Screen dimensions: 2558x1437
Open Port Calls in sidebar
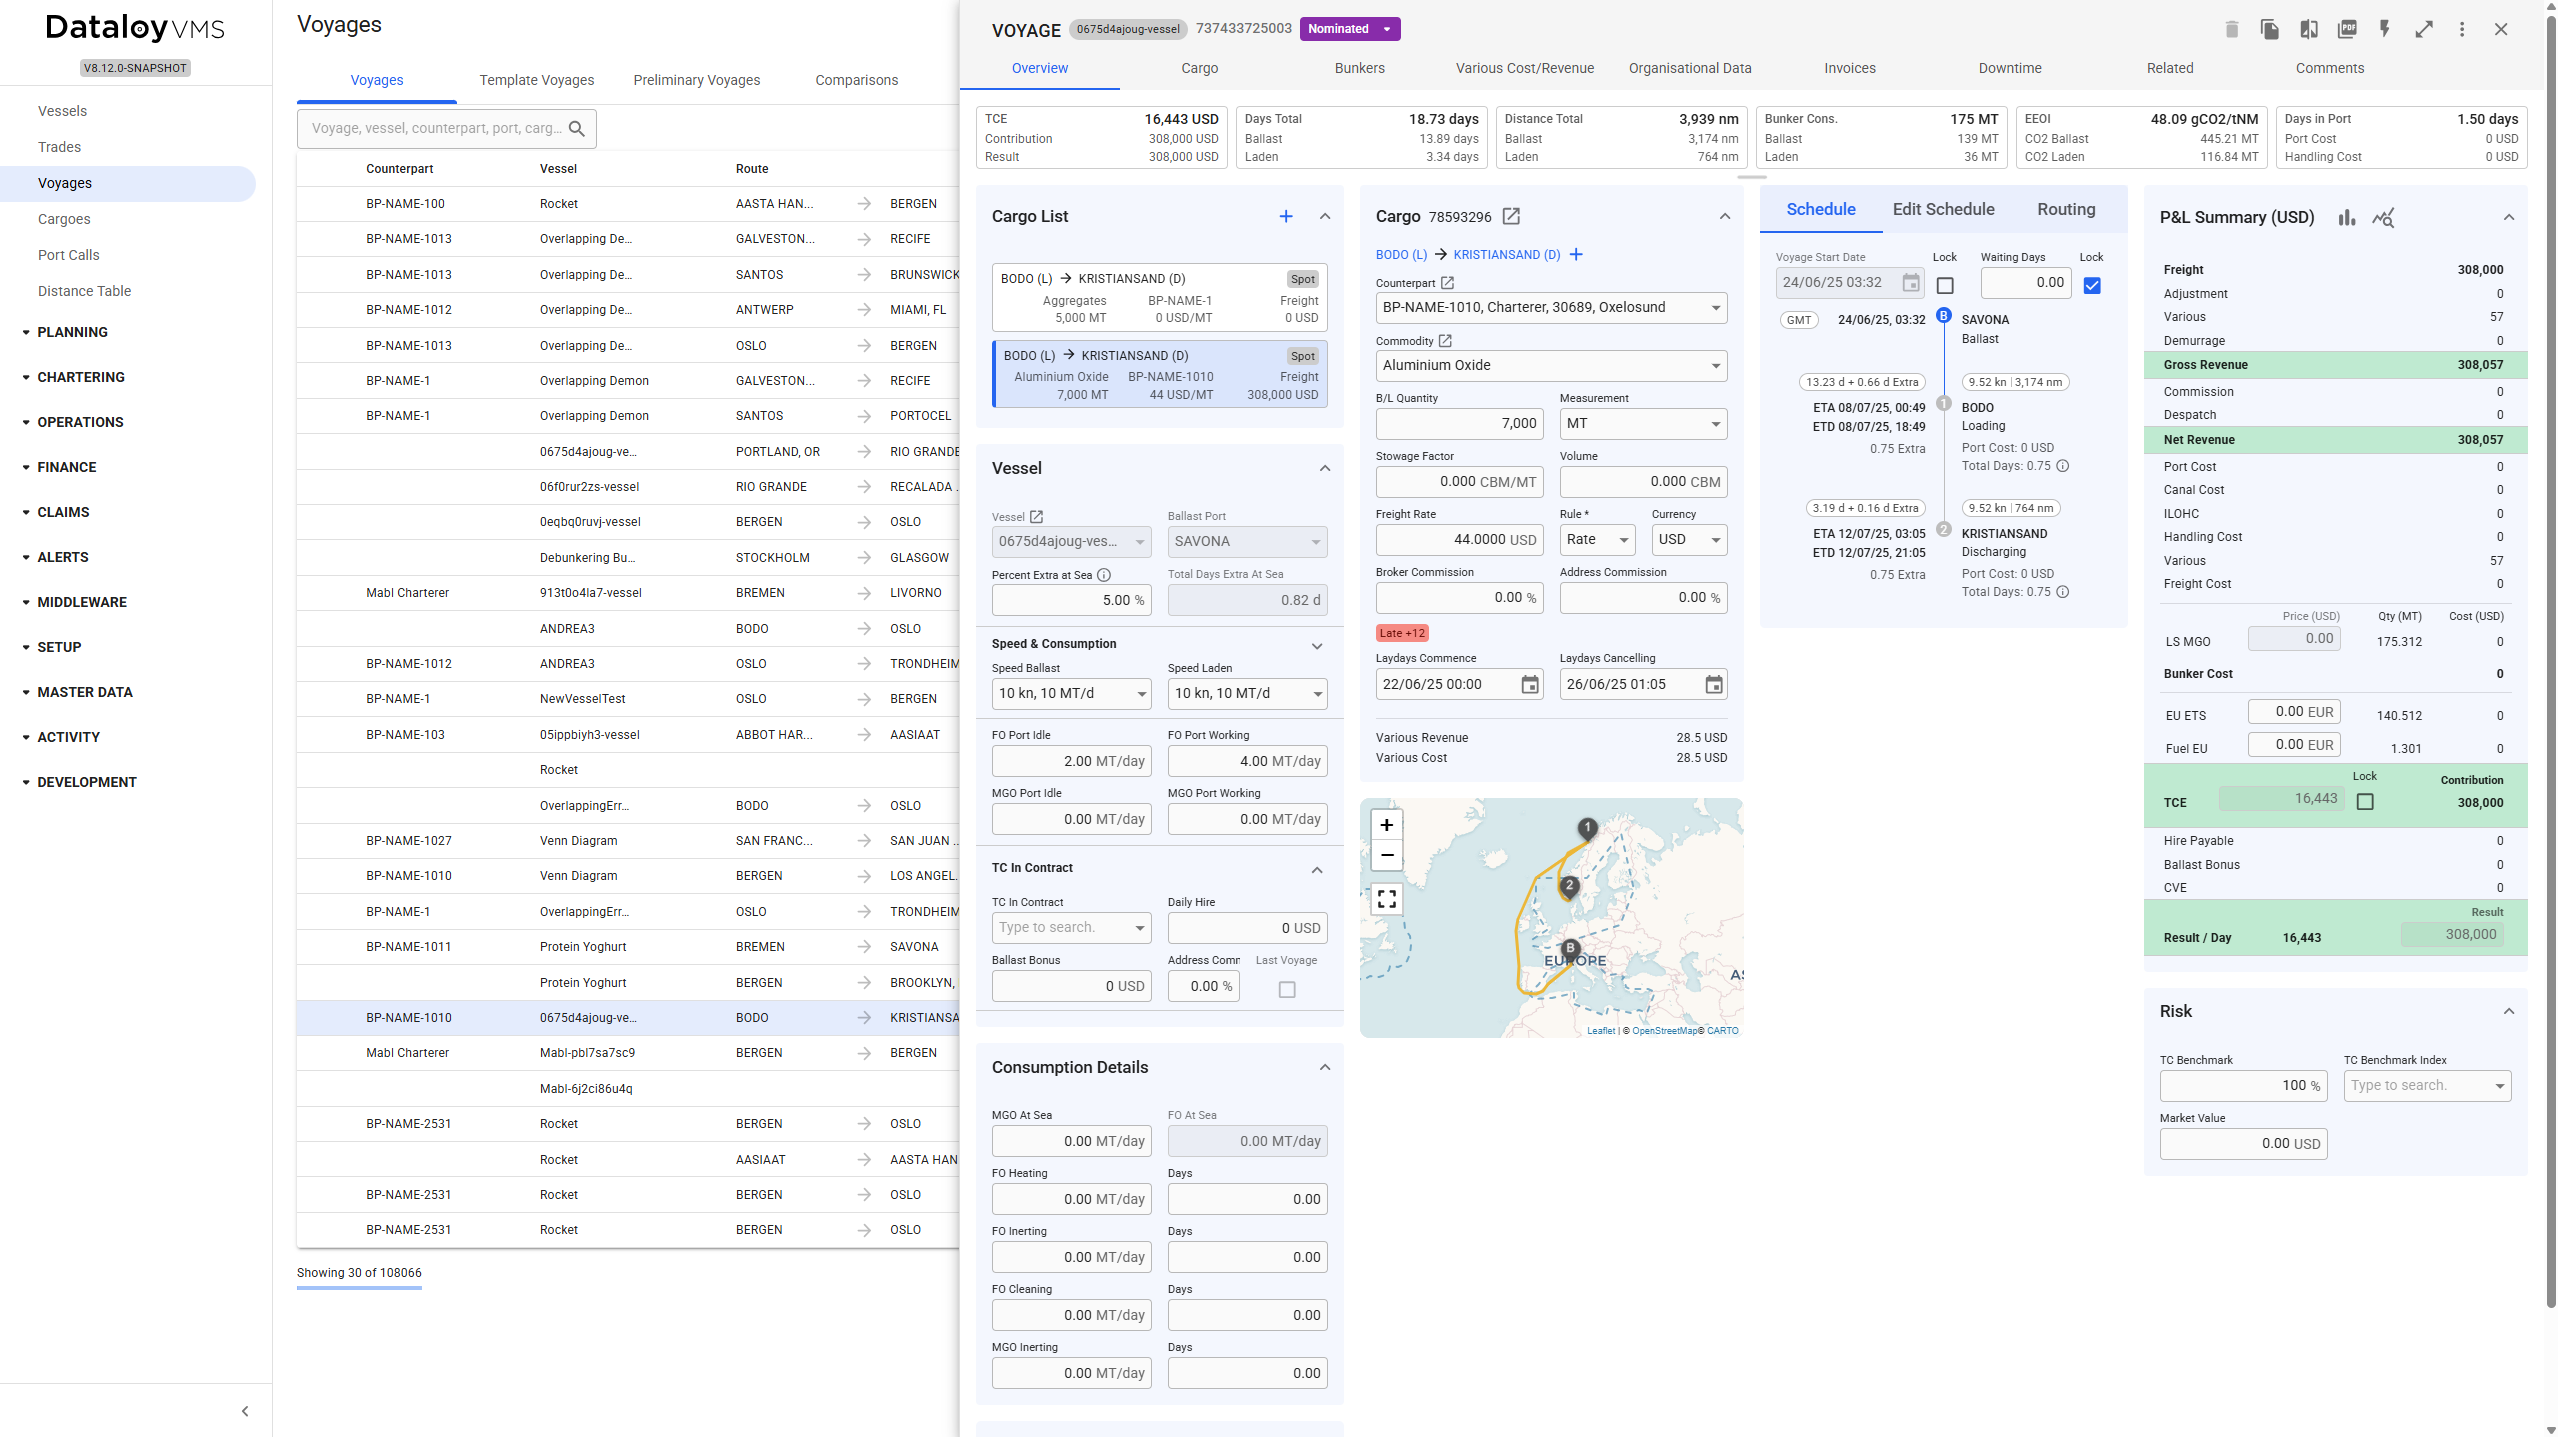[x=68, y=255]
